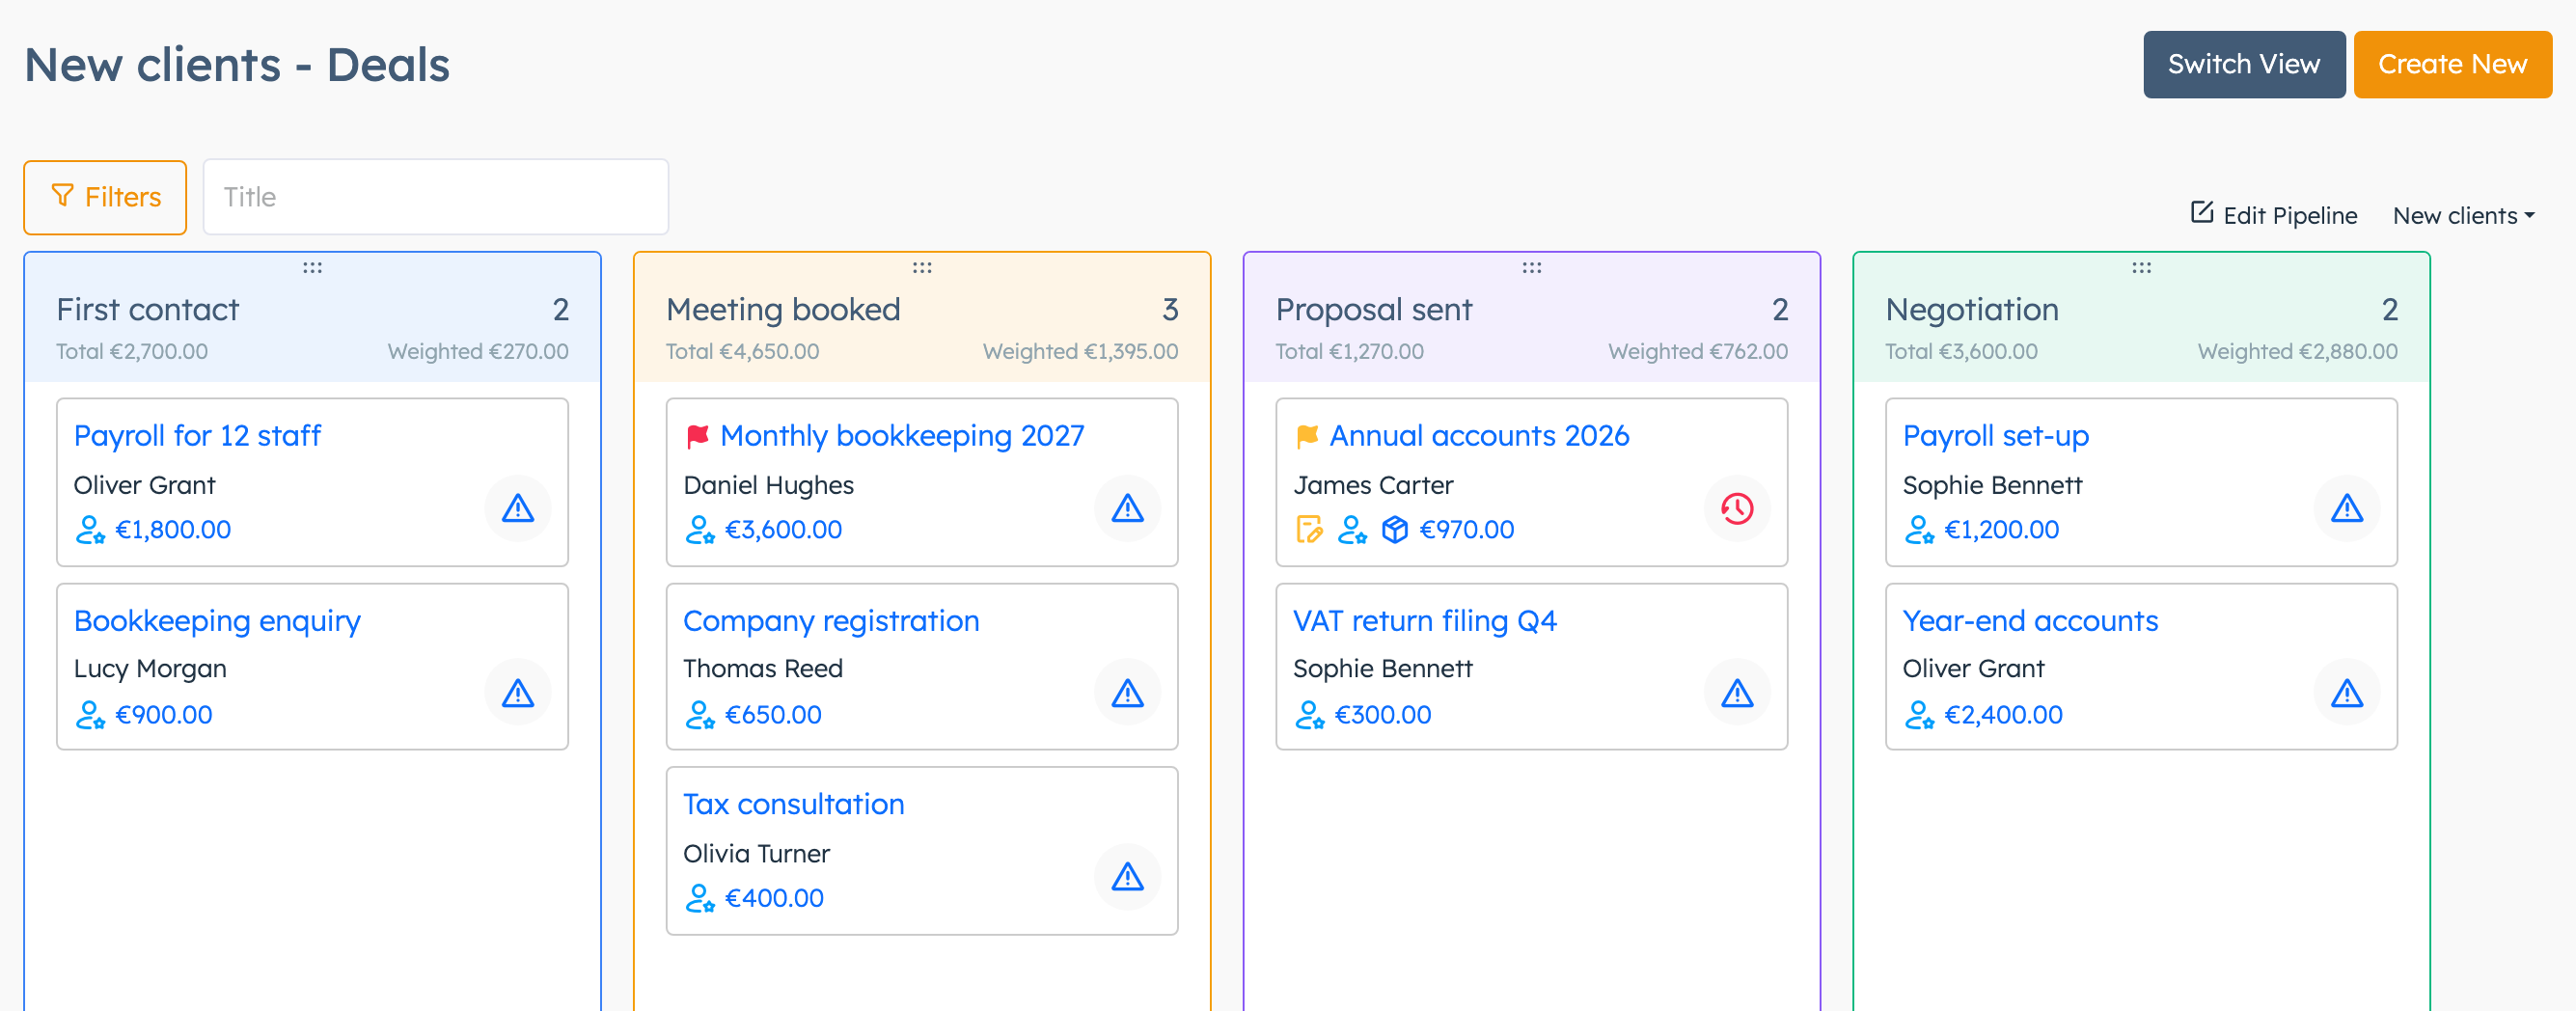This screenshot has height=1011, width=2576.
Task: Click product box icon on Annual accounts card
Action: [x=1394, y=529]
